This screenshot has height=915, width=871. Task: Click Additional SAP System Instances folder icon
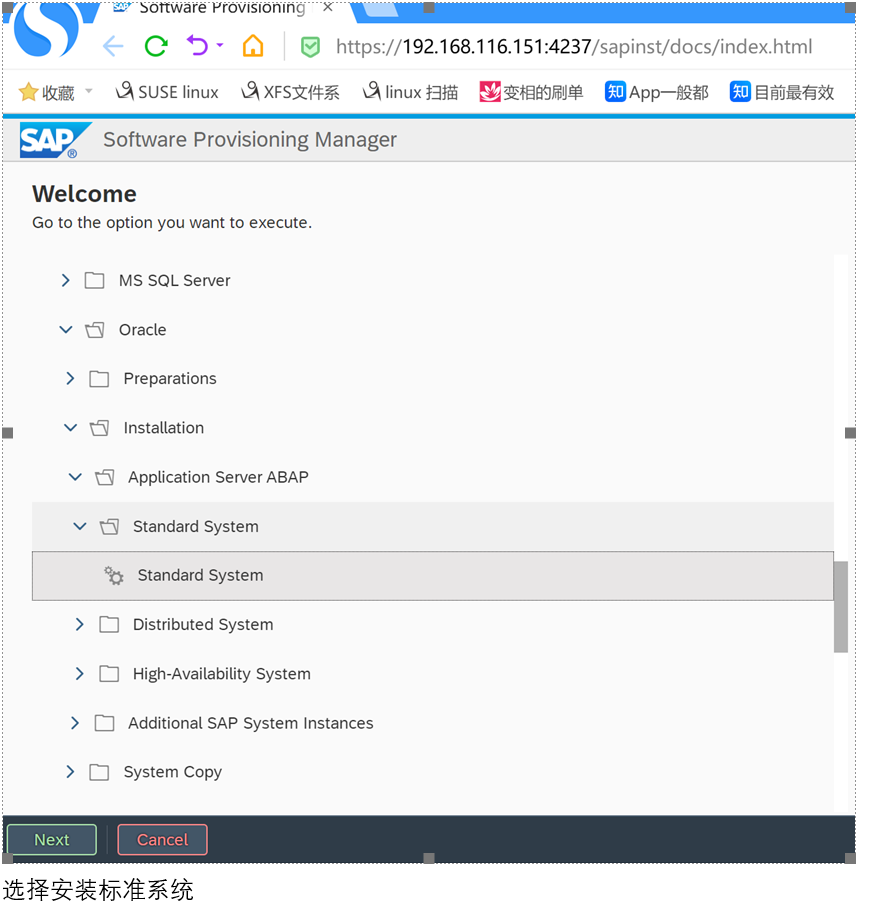(x=104, y=724)
